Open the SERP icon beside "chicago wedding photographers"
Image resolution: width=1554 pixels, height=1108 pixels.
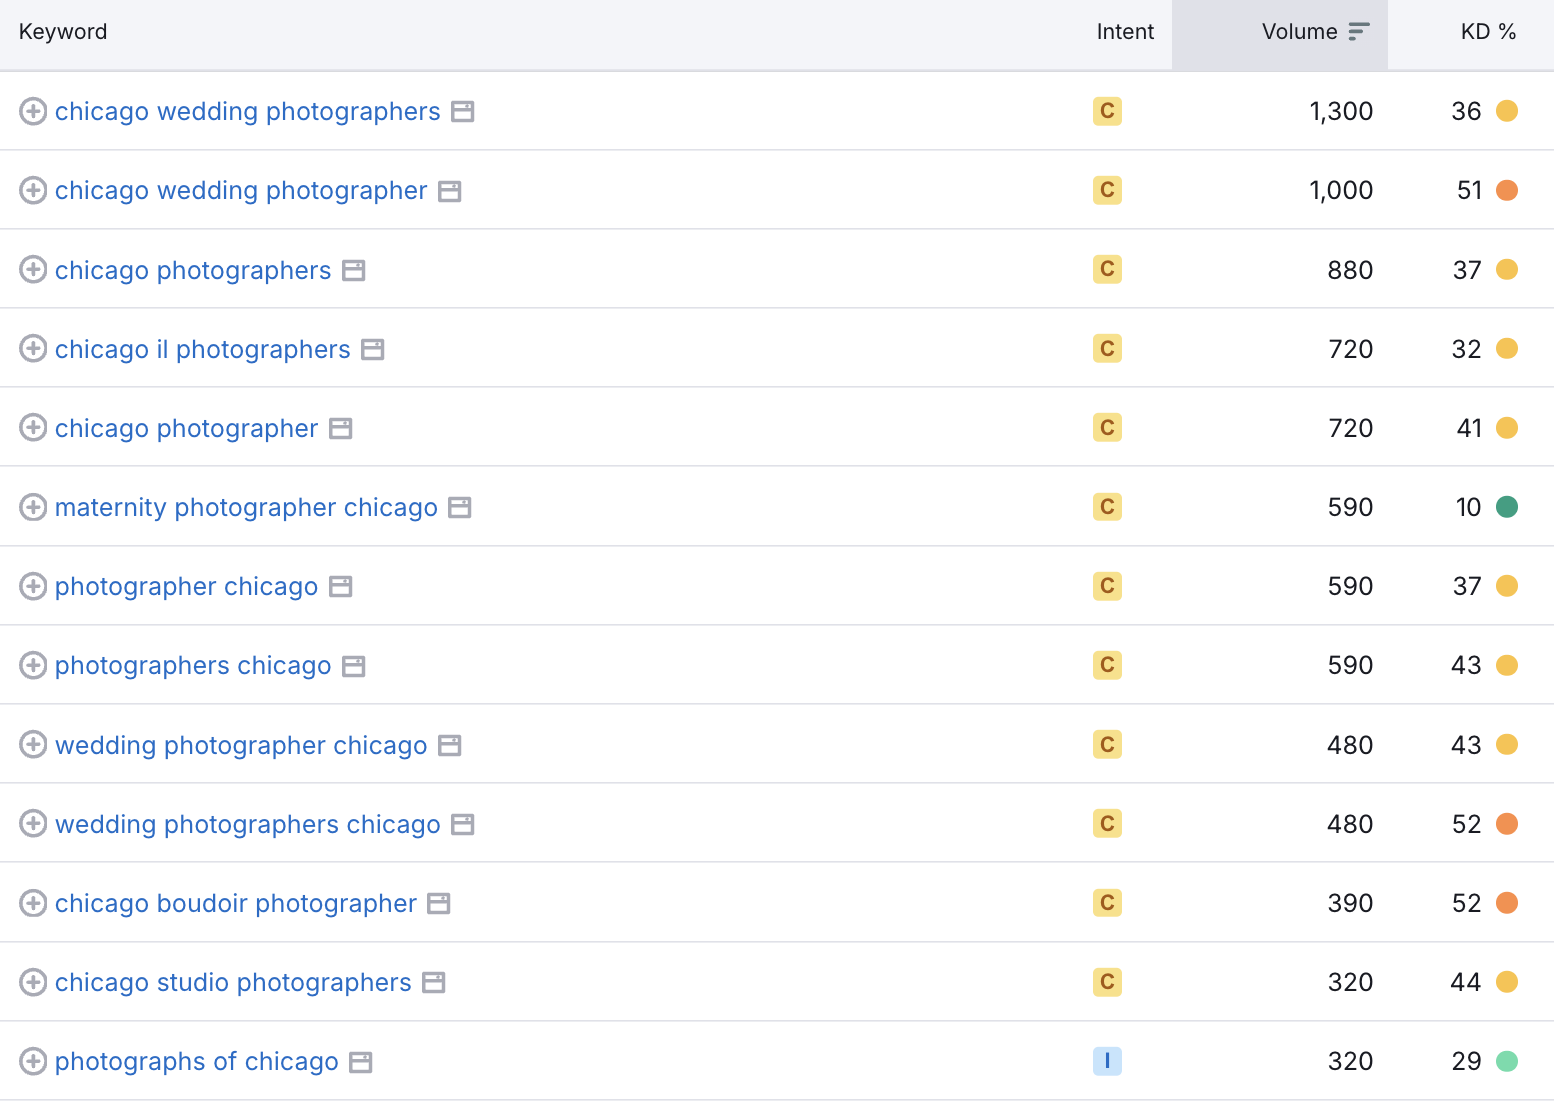pos(461,112)
